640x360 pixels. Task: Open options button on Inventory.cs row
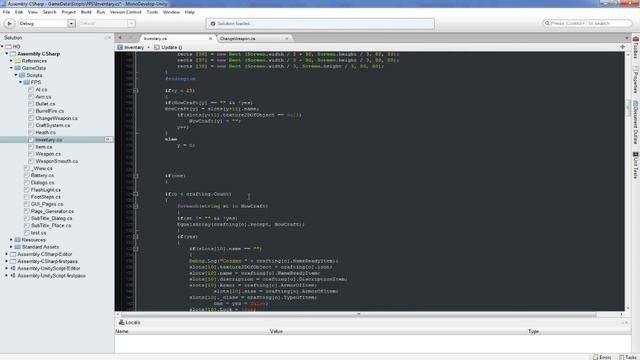(108, 140)
